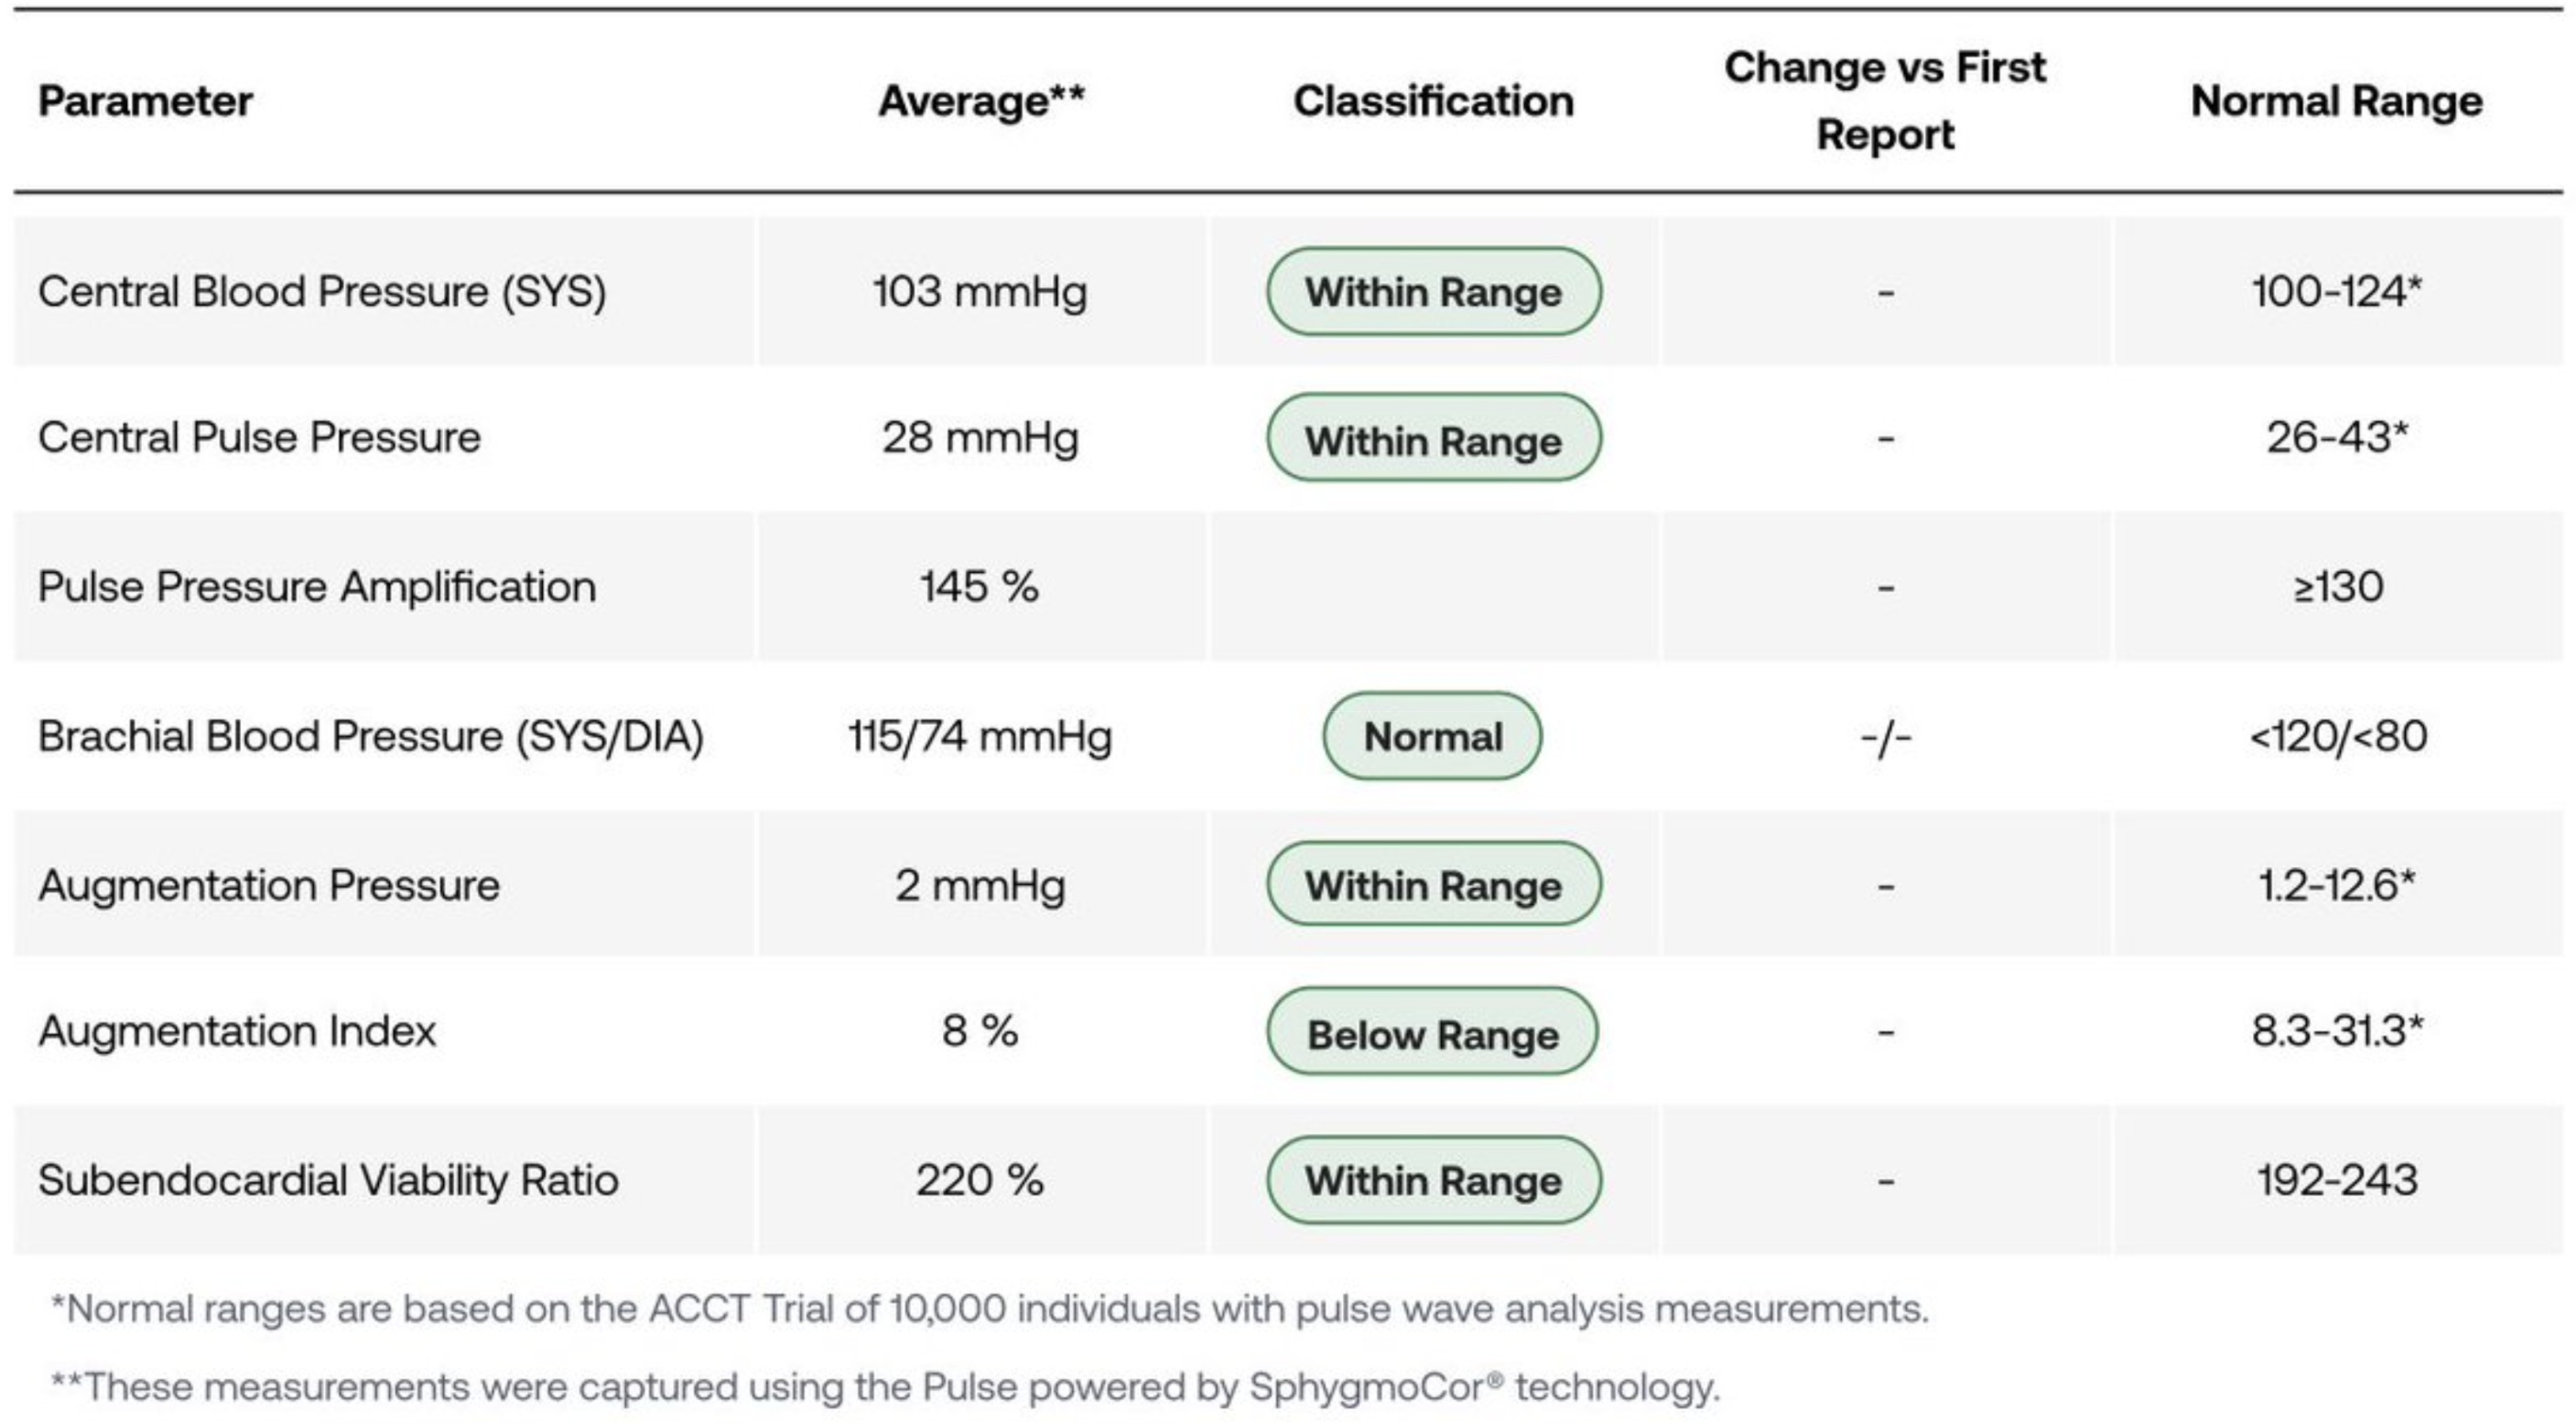This screenshot has width=2576, height=1424.
Task: Click the 8.3-31.3* normal range value
Action: tap(2337, 1030)
